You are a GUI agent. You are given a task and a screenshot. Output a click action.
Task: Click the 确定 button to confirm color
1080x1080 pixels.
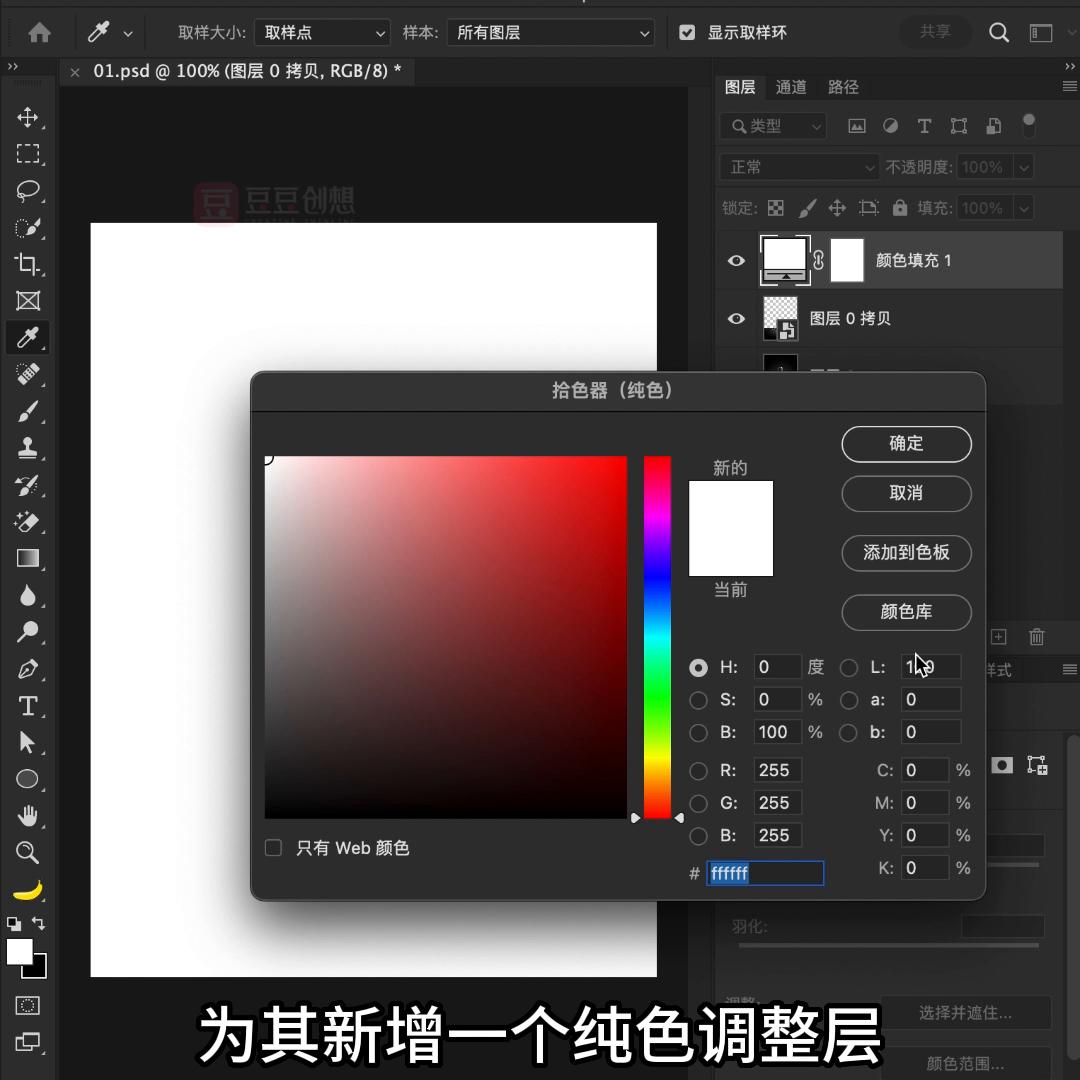pos(906,444)
